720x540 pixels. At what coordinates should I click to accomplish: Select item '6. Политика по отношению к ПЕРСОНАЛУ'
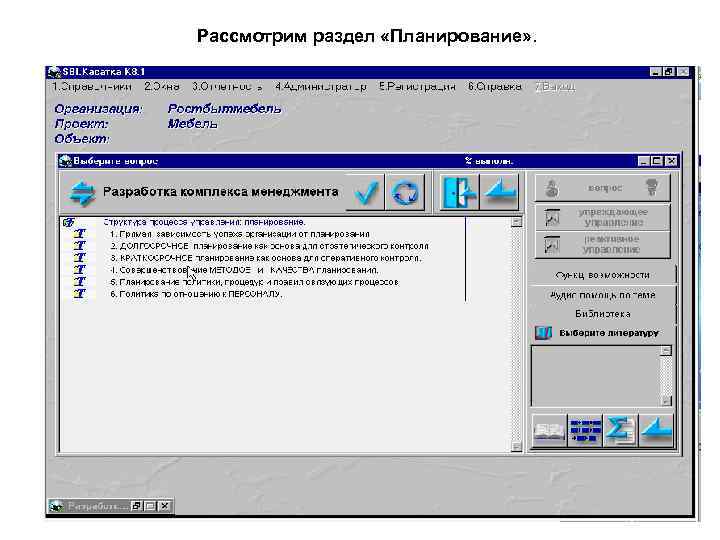(x=196, y=294)
